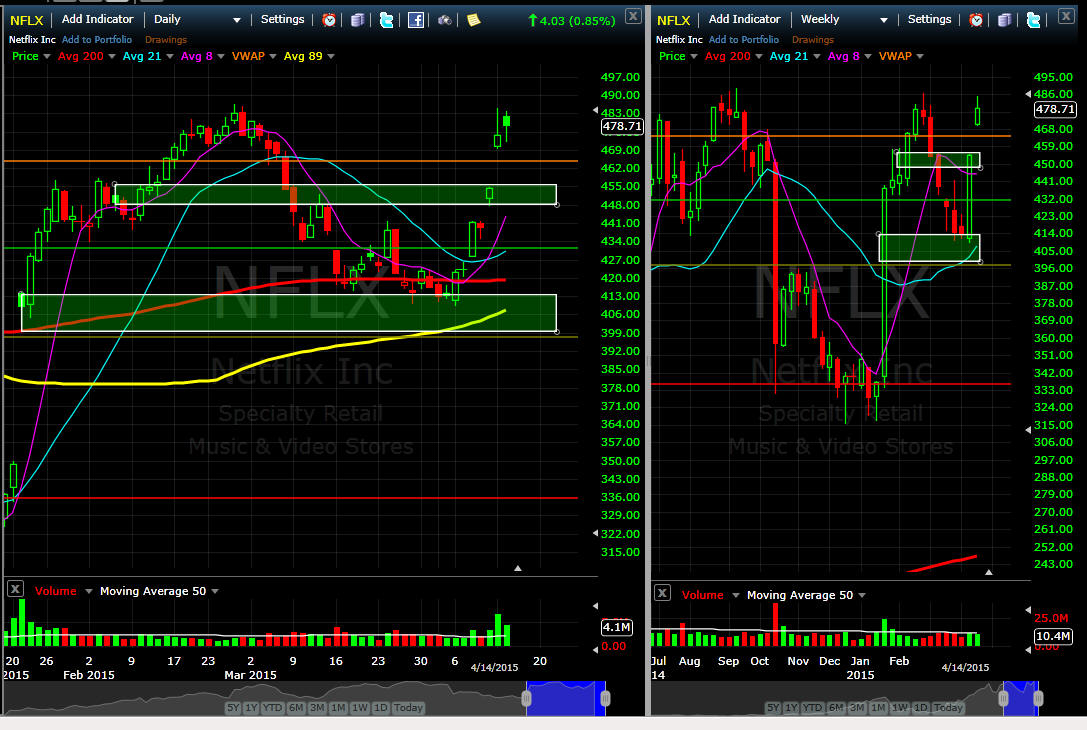The height and width of the screenshot is (730, 1087).
Task: Click the database stack icon in Weekly chart
Action: (1005, 20)
